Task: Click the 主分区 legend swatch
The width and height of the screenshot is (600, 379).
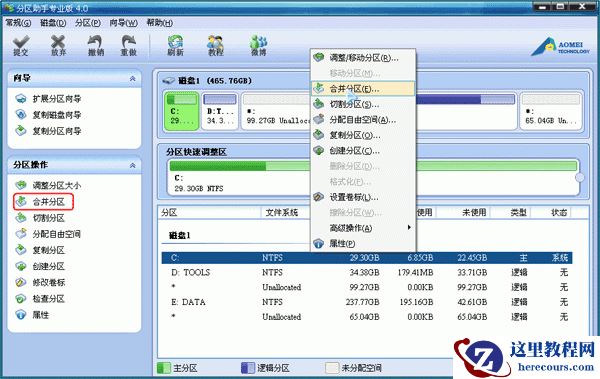Action: click(164, 368)
